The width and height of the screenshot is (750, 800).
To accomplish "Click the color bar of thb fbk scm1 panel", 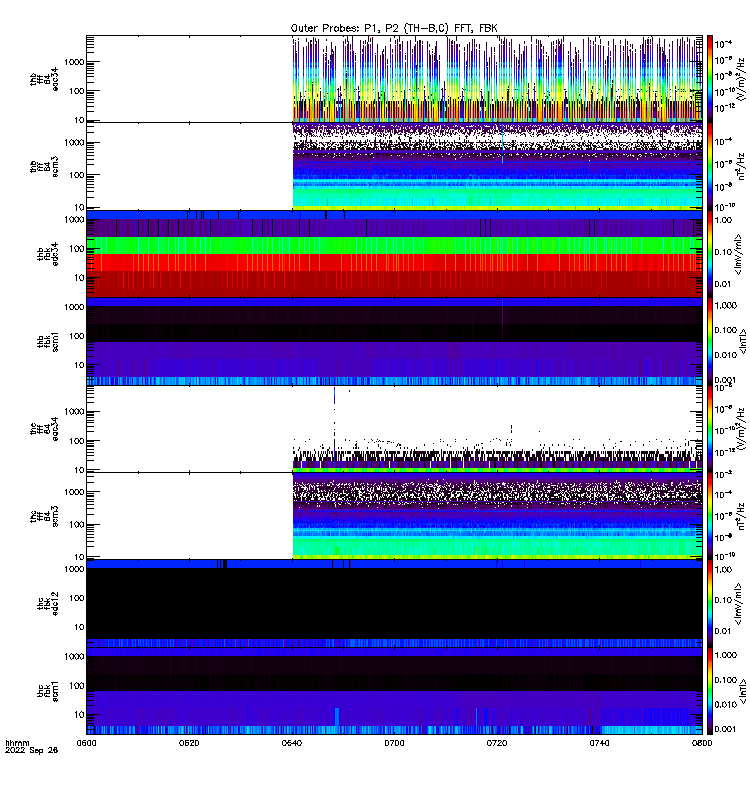I will 709,341.
